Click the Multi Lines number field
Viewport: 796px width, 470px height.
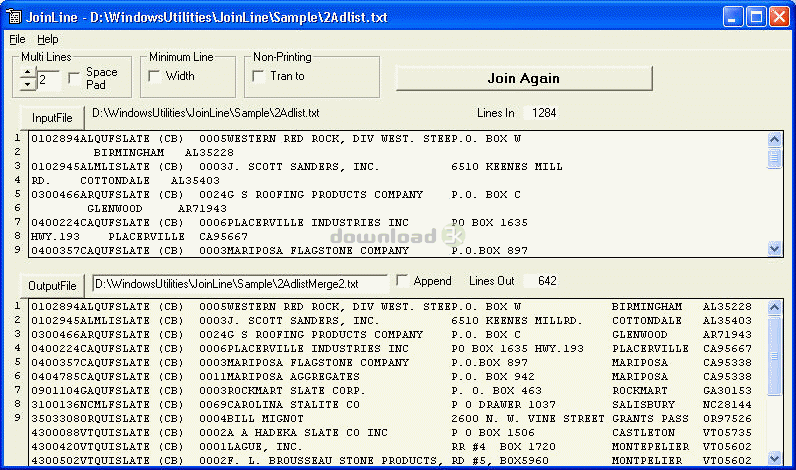48,80
